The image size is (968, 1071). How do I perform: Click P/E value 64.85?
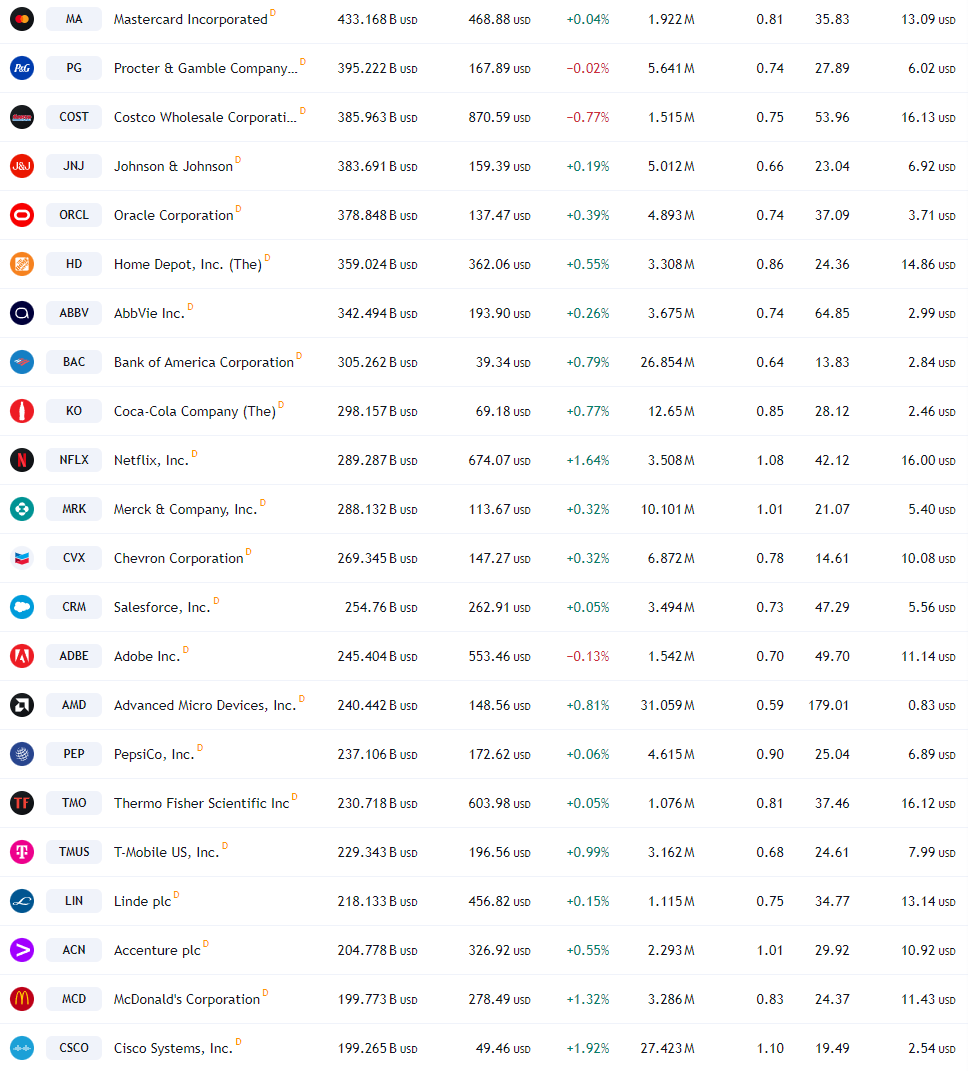(832, 314)
